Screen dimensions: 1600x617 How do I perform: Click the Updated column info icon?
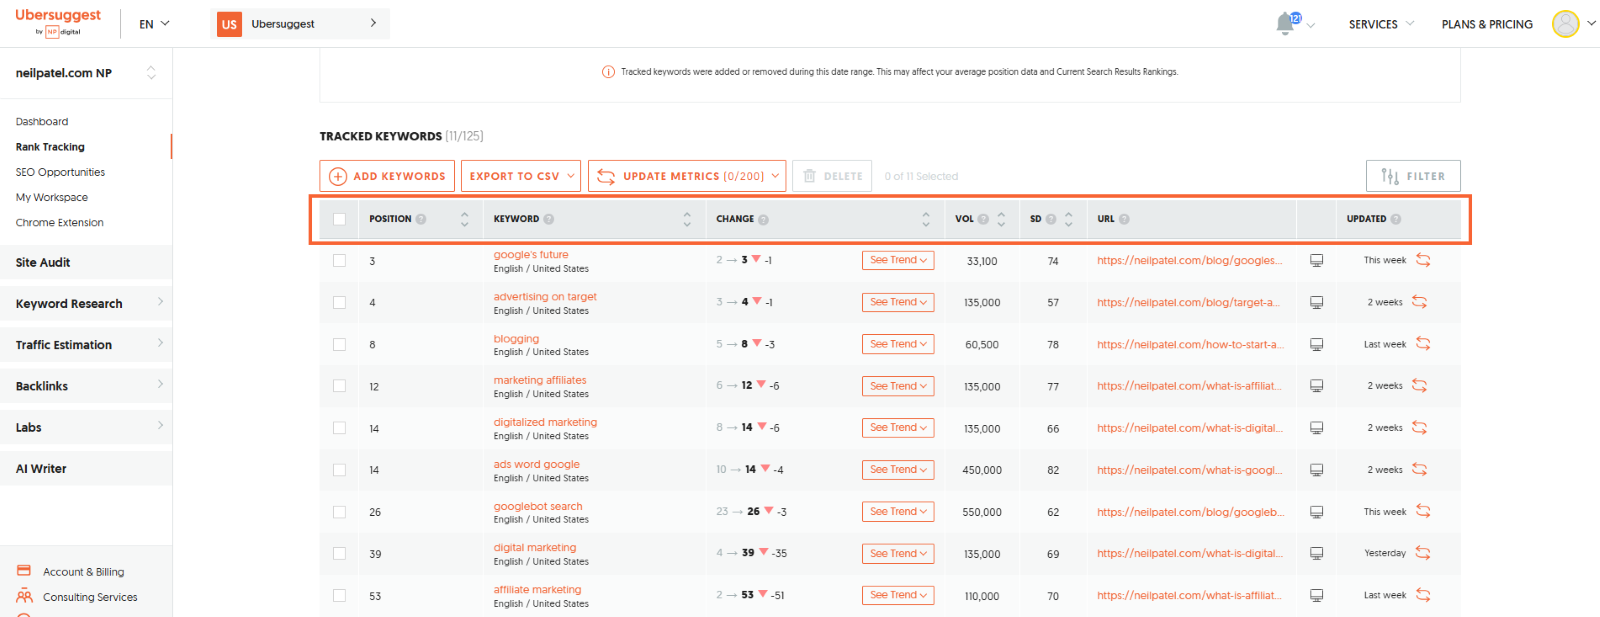(x=1396, y=219)
